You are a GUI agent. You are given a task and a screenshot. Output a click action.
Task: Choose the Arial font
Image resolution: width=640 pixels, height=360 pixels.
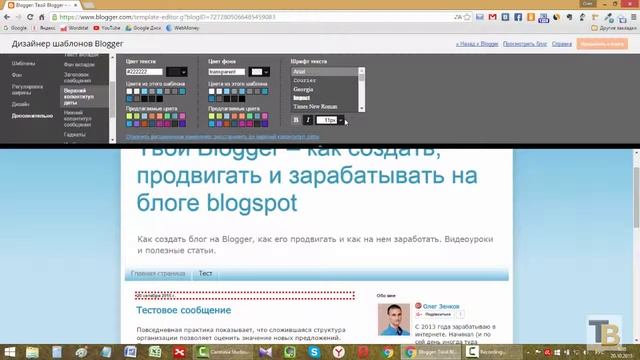[x=325, y=72]
